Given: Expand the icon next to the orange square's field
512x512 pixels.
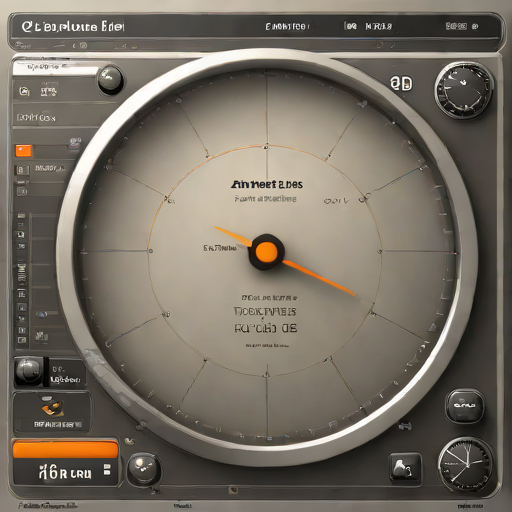Looking at the screenshot, I should 75,143.
